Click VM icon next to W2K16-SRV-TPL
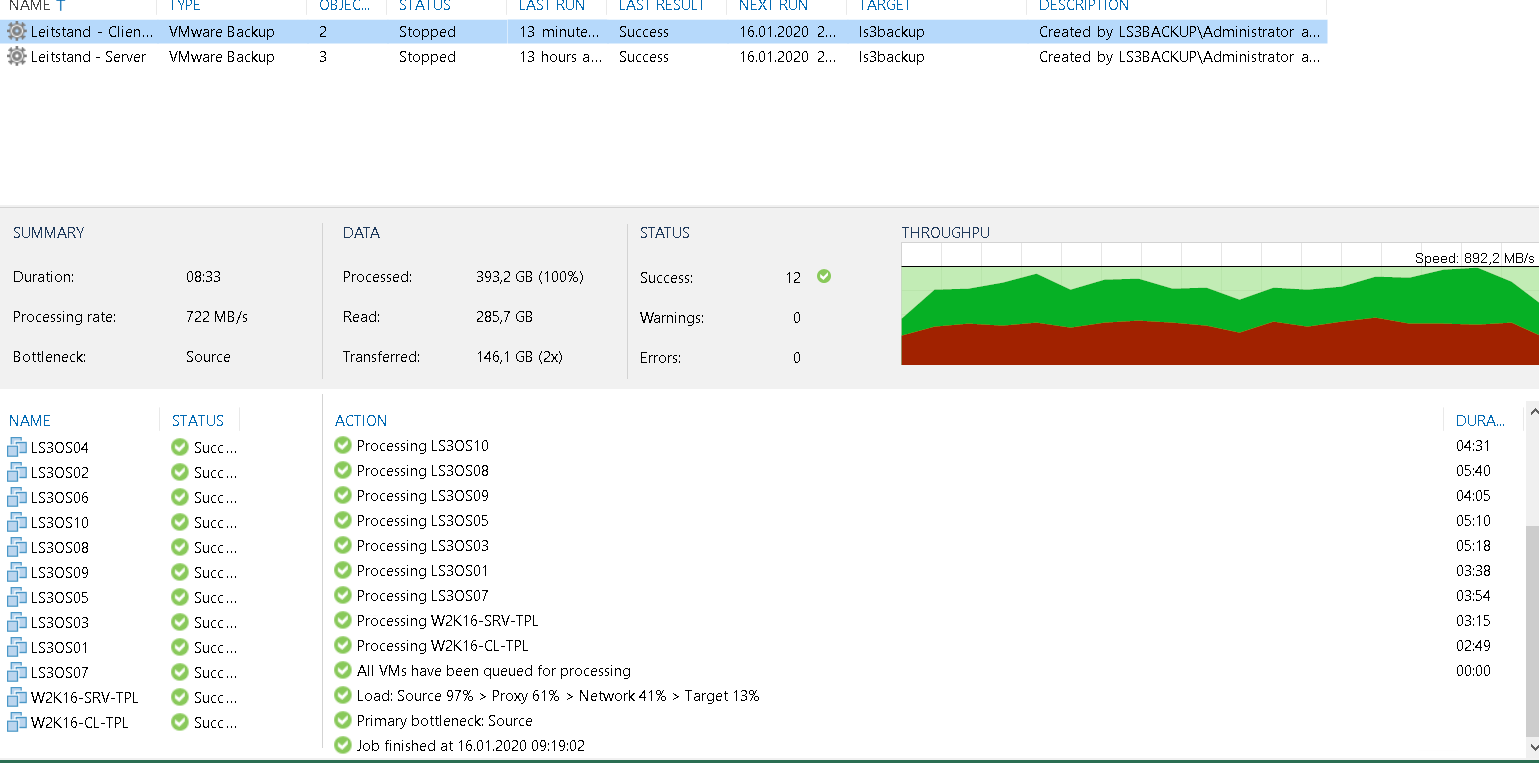Viewport: 1539px width, 763px height. (17, 697)
